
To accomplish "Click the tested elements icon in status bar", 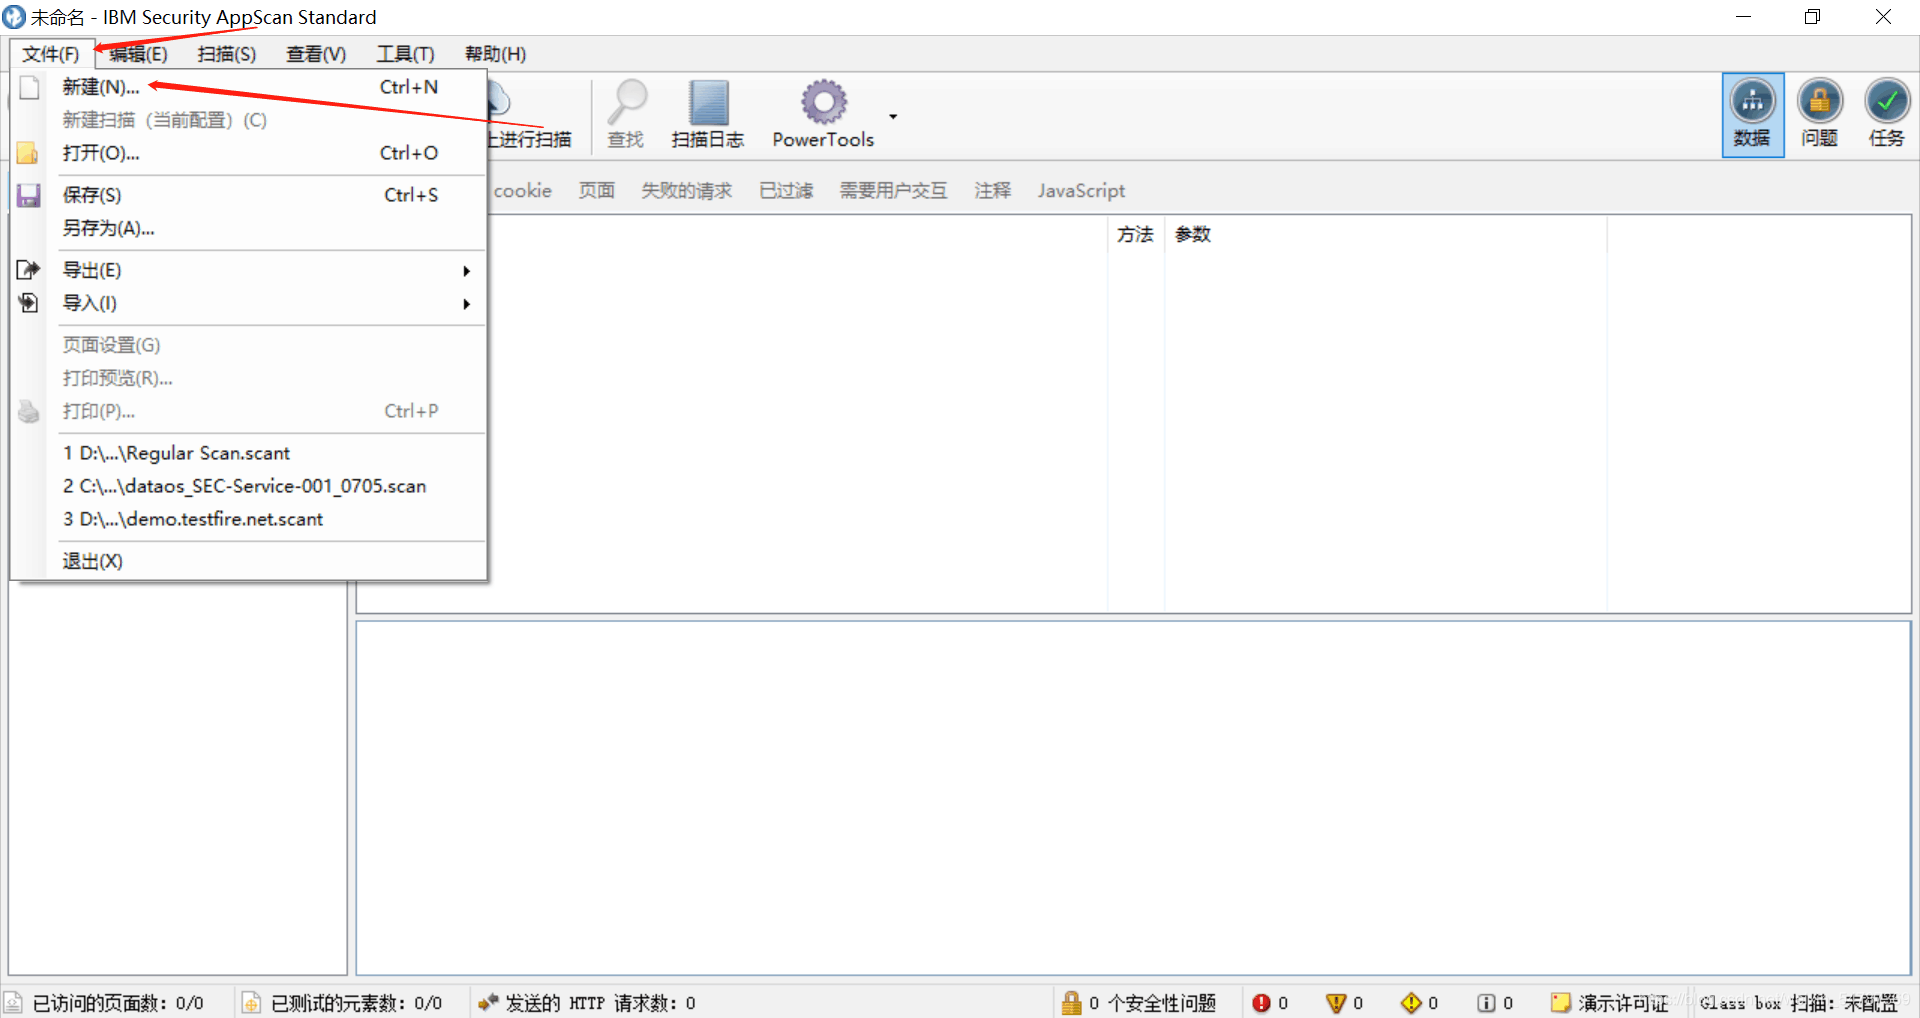I will pos(251,1003).
